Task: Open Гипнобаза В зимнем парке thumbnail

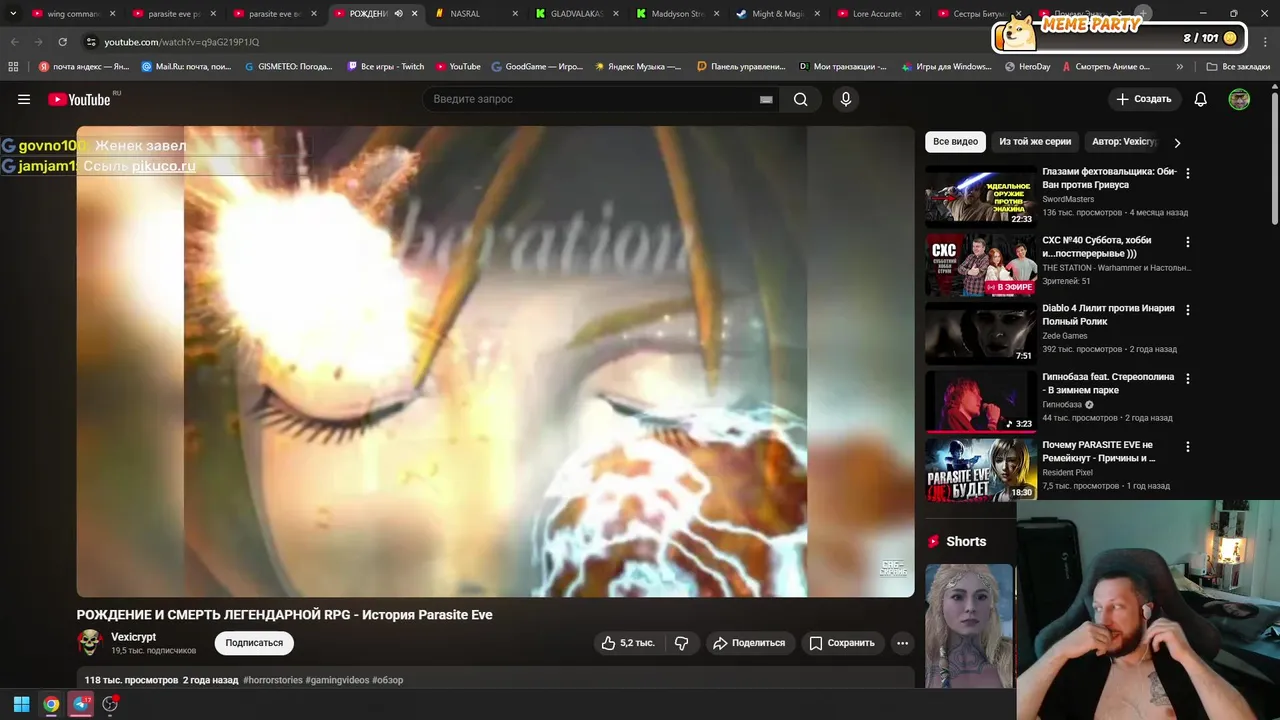Action: coord(981,401)
